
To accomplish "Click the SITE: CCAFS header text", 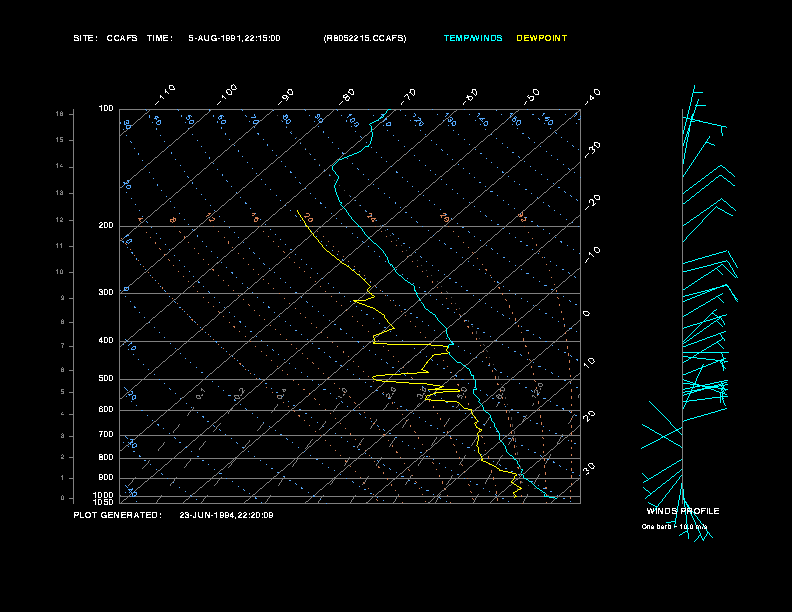I will 106,38.
